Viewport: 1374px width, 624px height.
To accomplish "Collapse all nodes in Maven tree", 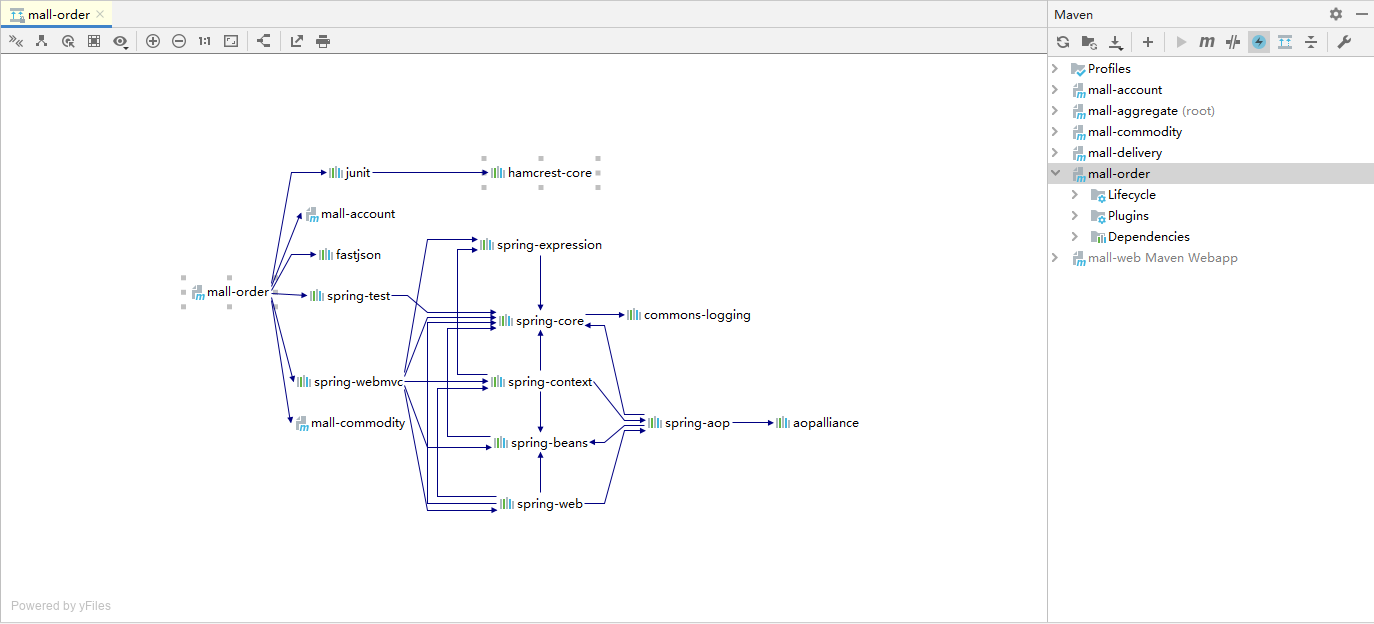I will click(1311, 42).
